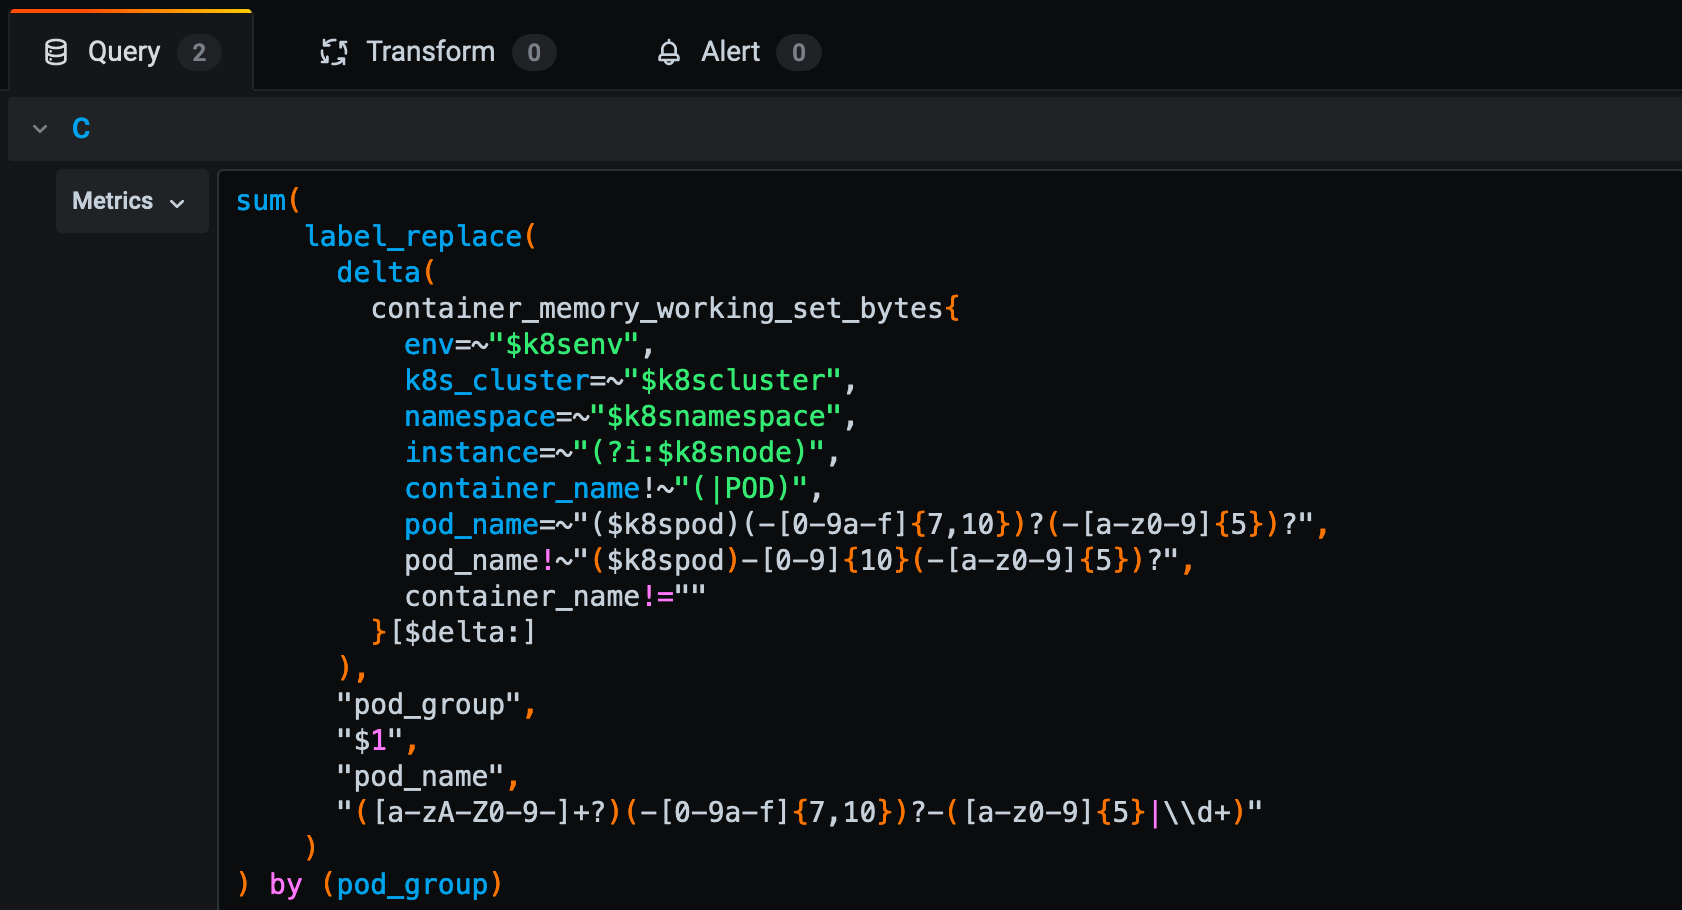Click the label_replace function name

[410, 236]
